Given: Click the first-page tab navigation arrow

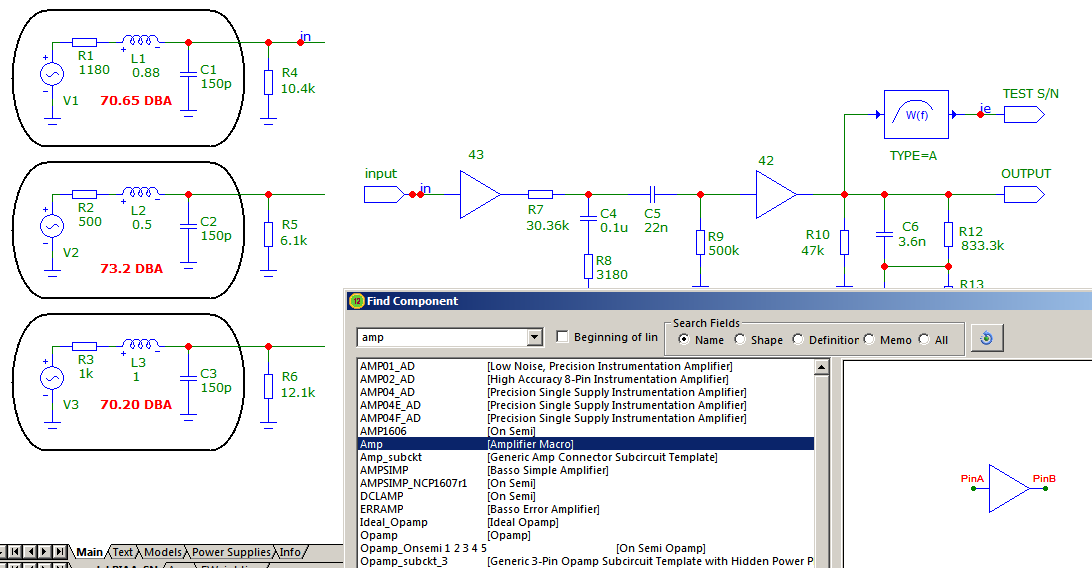Looking at the screenshot, I should (x=13, y=551).
